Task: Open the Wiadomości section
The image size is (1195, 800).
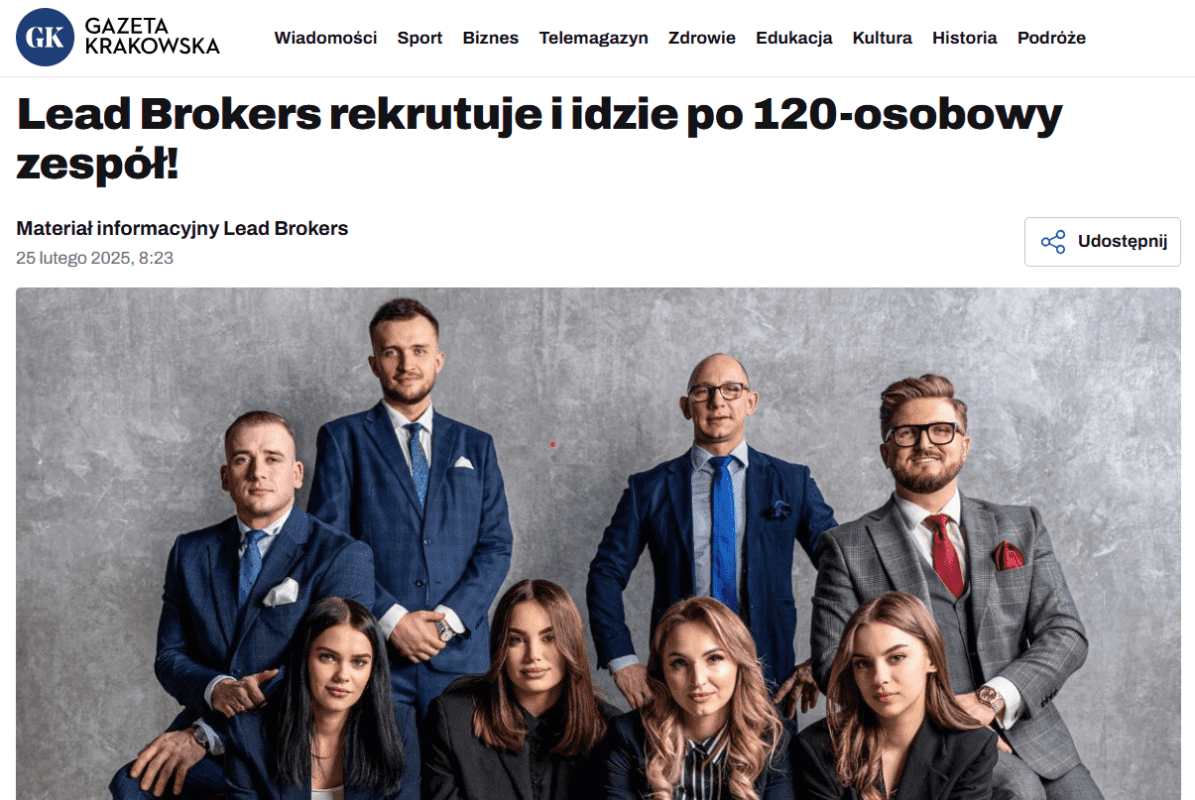Action: click(x=325, y=38)
